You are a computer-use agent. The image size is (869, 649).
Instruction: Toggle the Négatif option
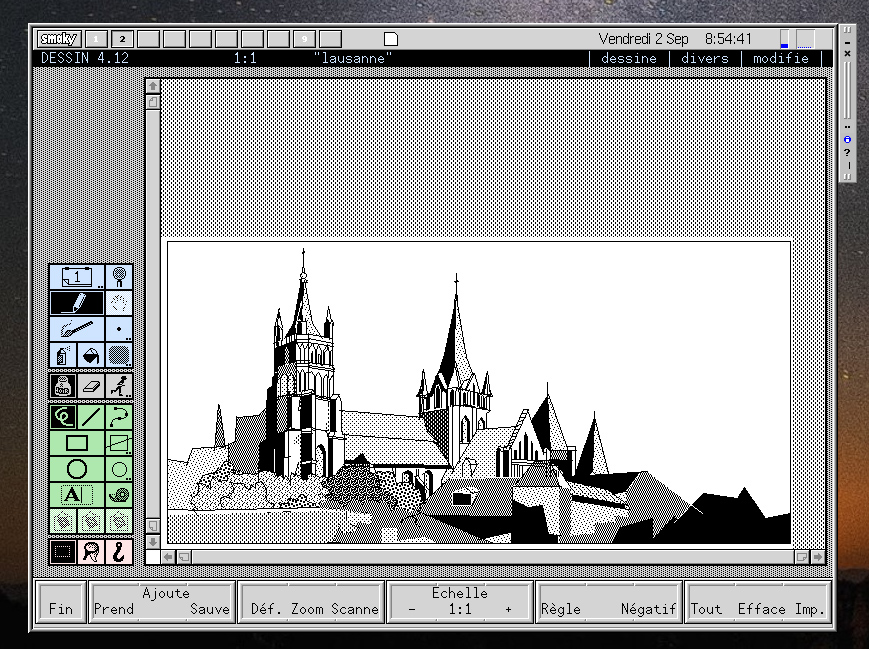click(x=648, y=609)
